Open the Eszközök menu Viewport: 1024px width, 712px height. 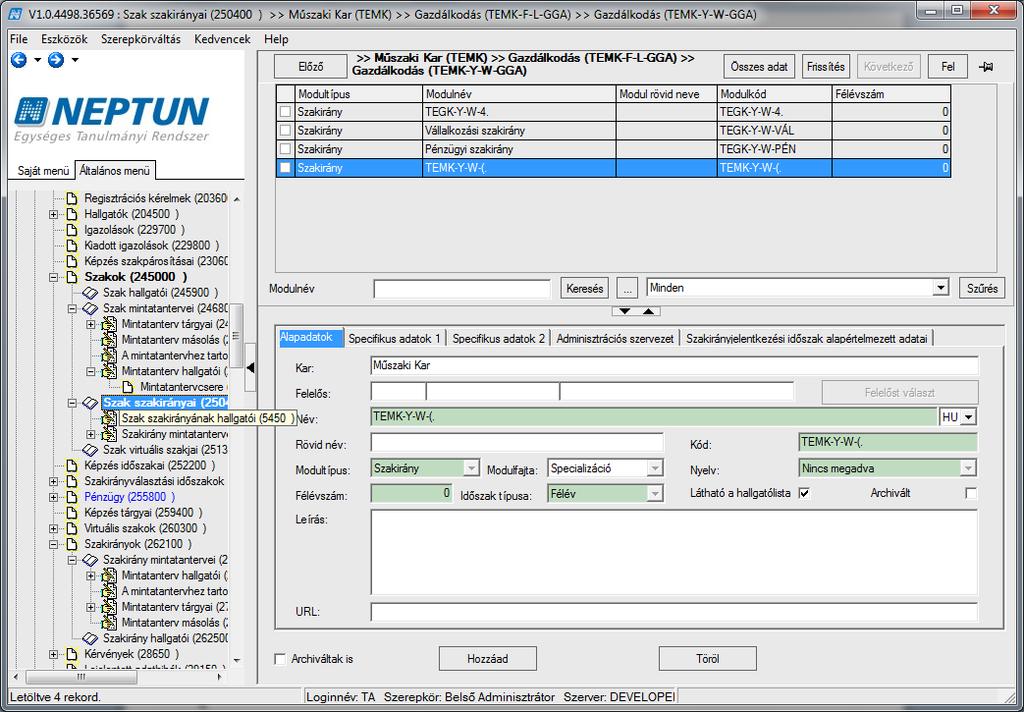[x=64, y=39]
